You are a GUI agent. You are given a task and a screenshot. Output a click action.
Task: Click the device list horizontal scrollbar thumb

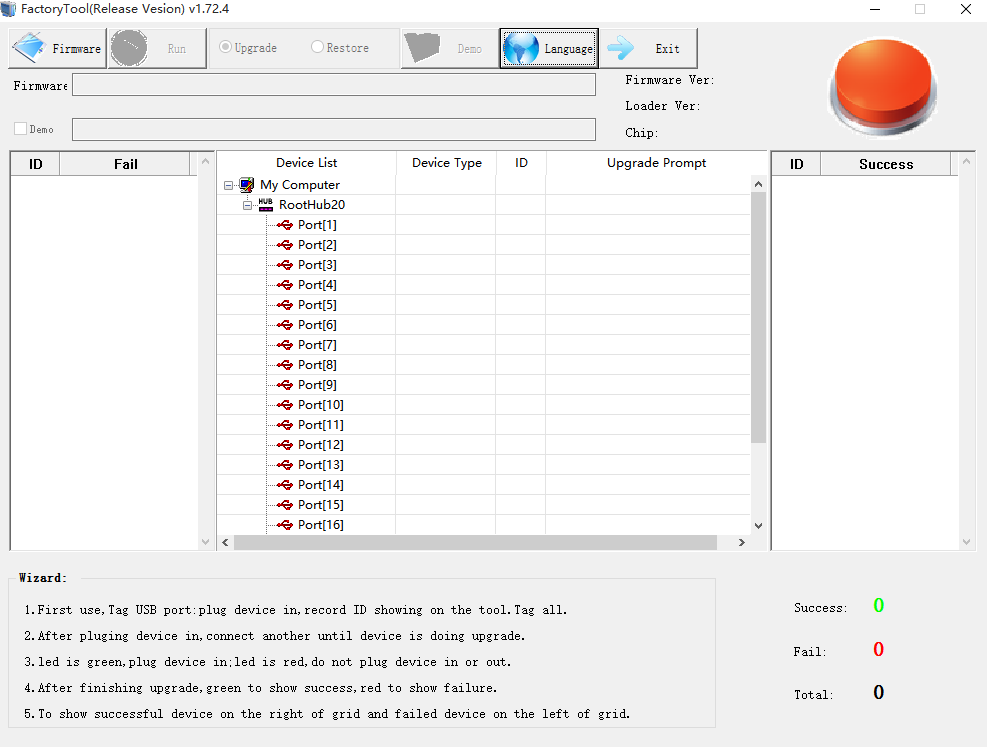point(475,542)
